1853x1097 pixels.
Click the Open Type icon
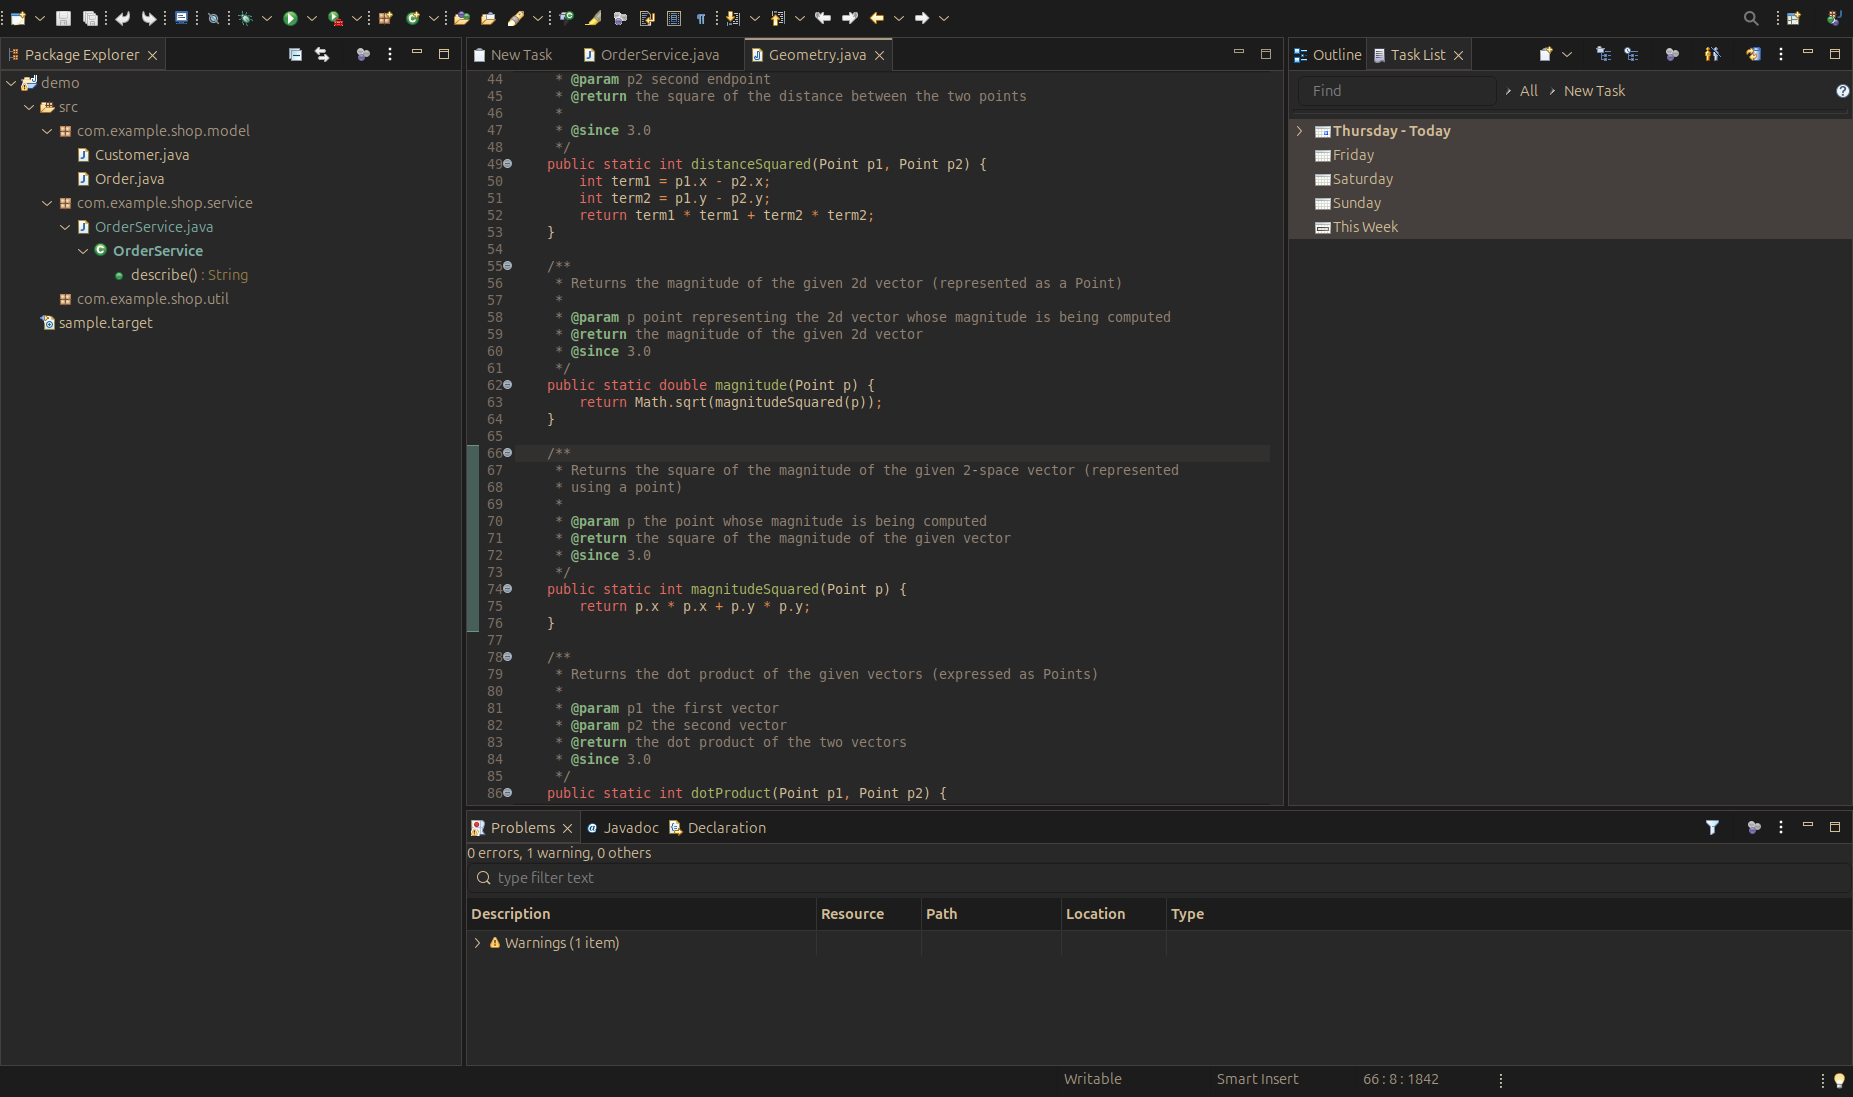pos(462,18)
